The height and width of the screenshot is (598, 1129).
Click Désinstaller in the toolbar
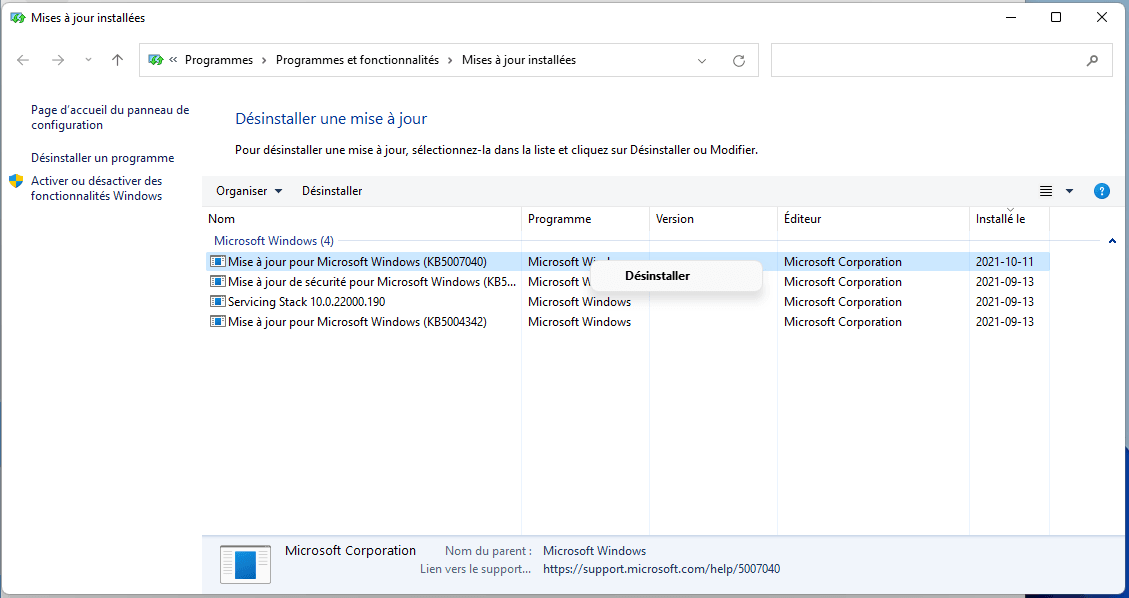coord(332,191)
